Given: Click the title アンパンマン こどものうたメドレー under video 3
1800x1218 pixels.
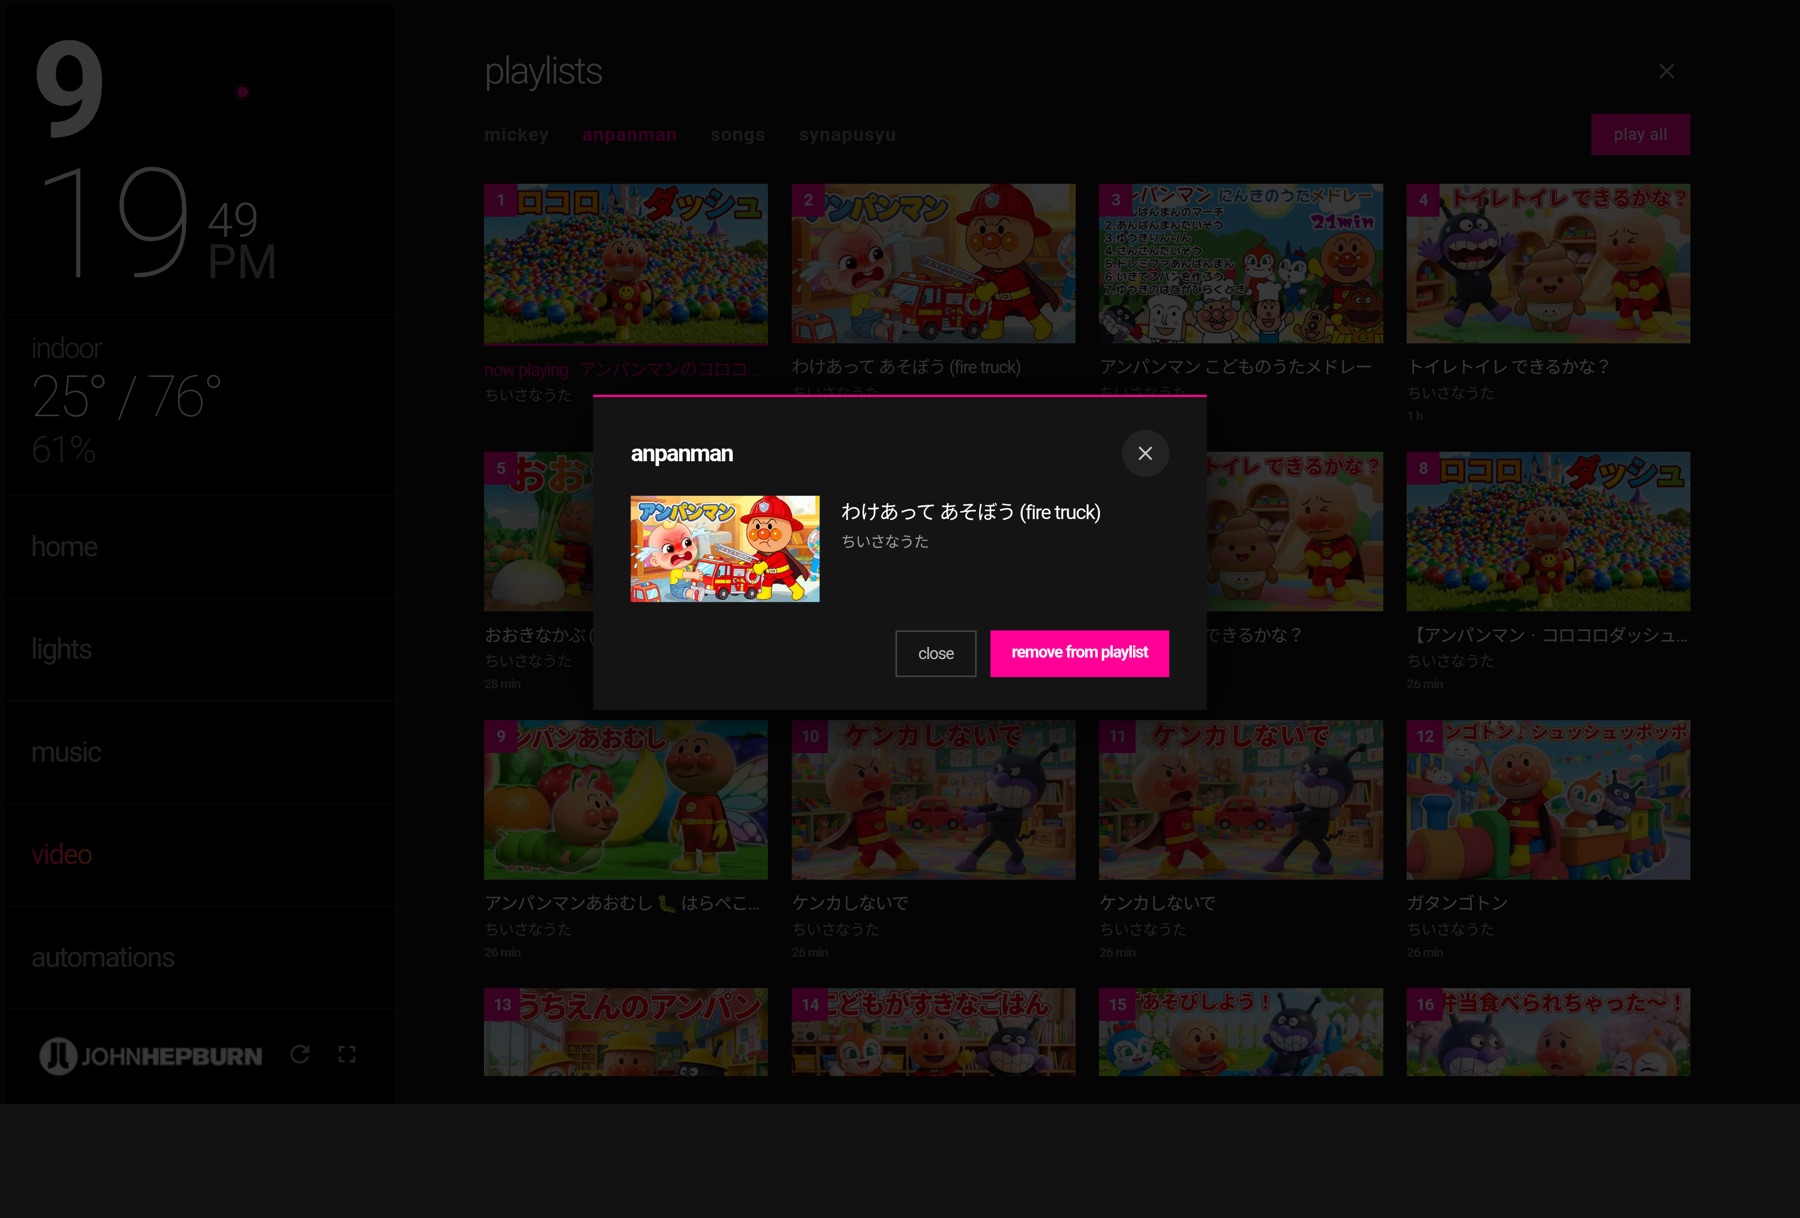Looking at the screenshot, I should 1236,367.
